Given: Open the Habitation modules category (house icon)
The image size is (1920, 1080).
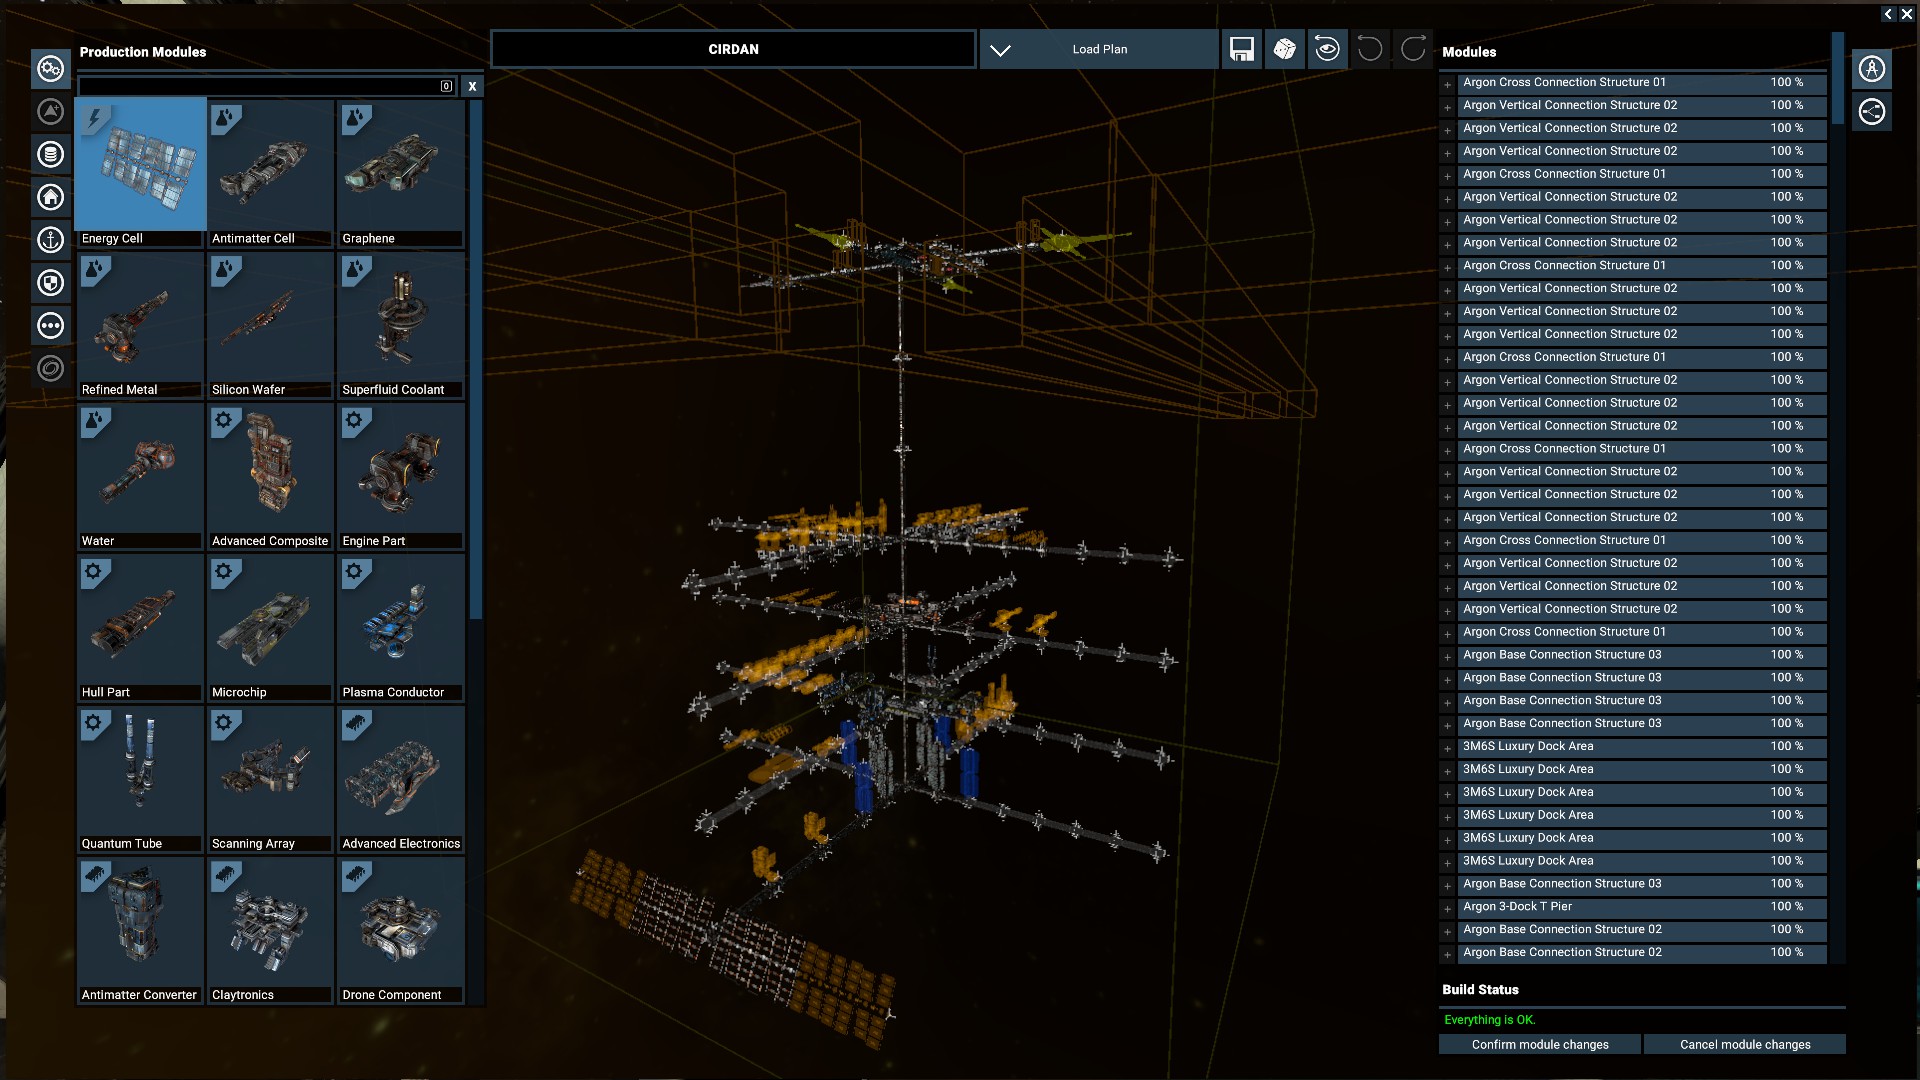Looking at the screenshot, I should pyautogui.click(x=51, y=197).
